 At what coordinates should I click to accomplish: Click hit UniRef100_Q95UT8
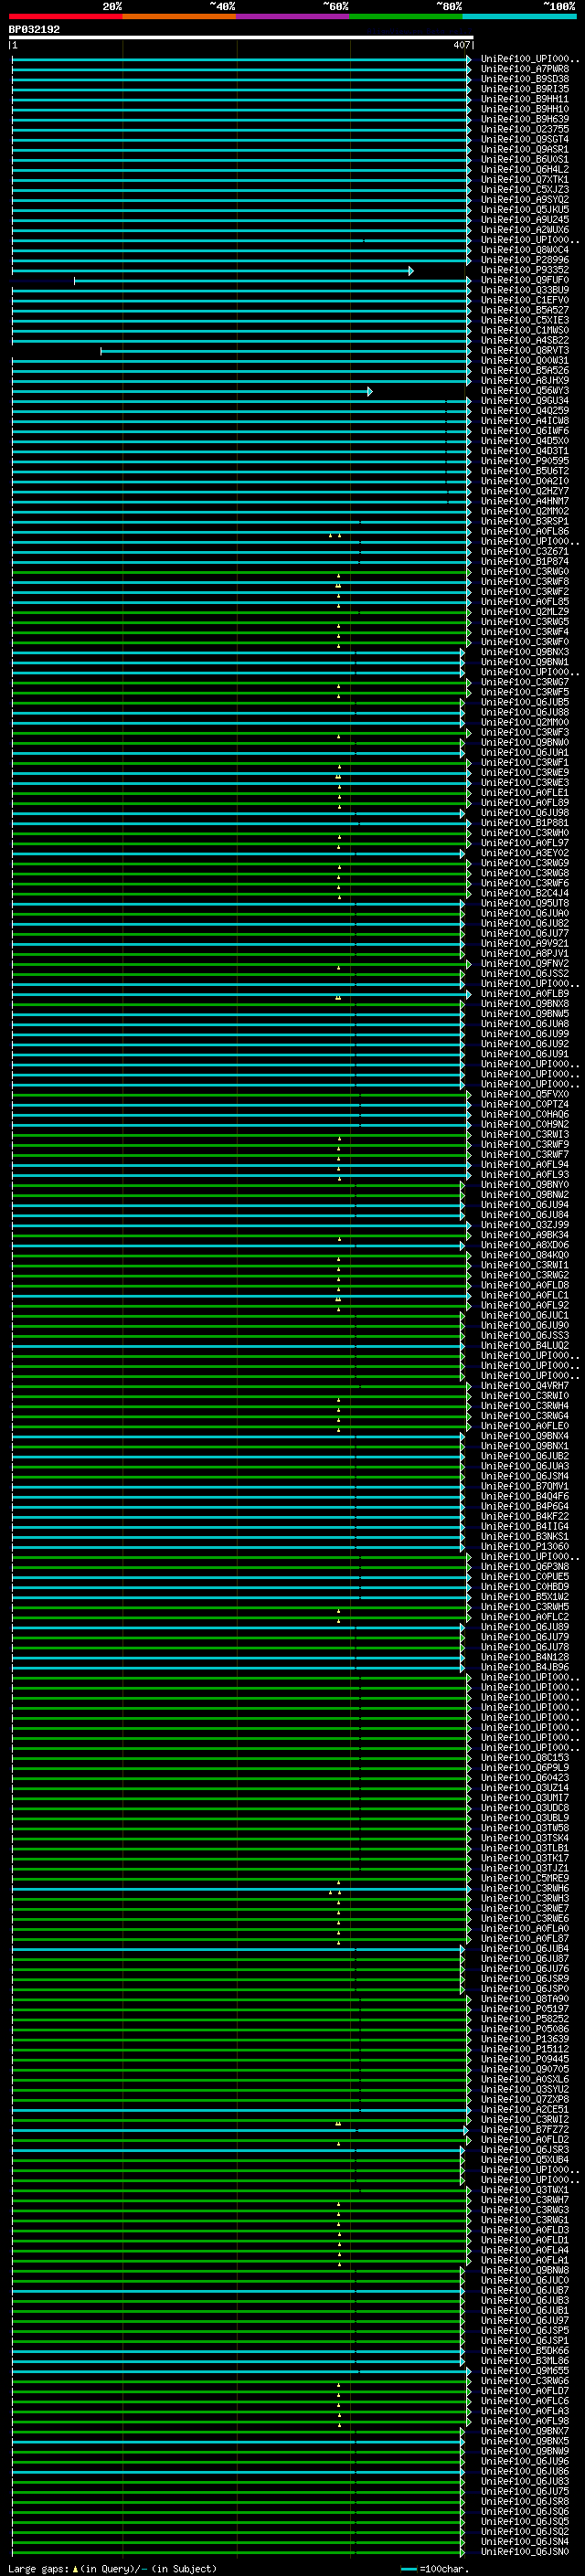click(x=525, y=903)
